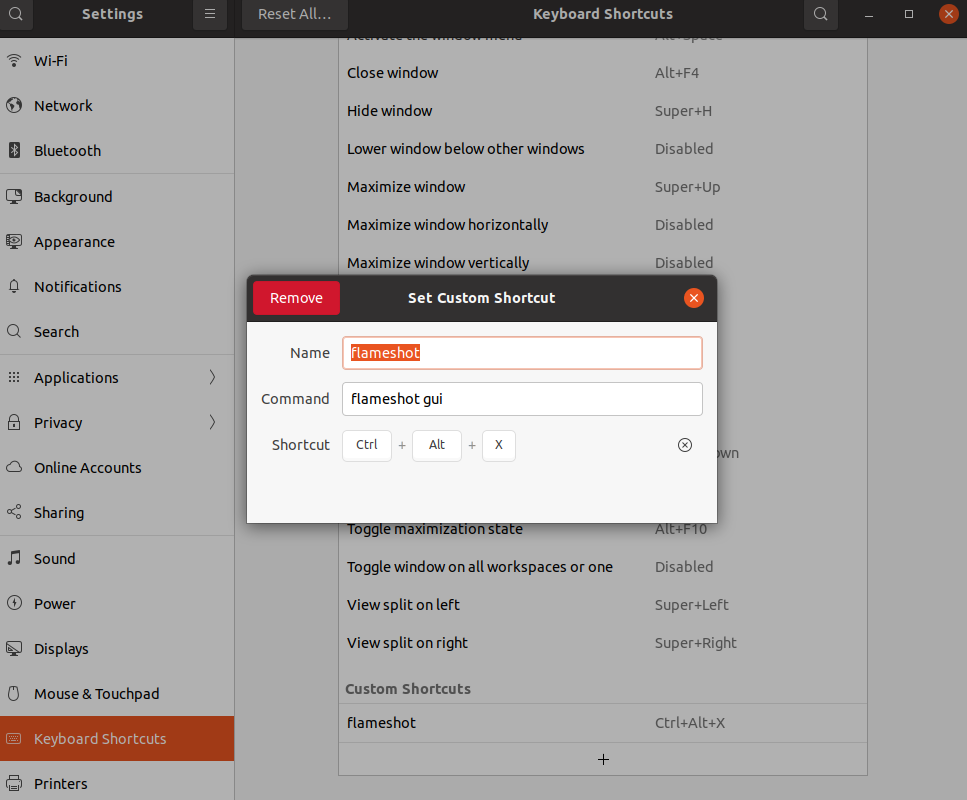Image resolution: width=967 pixels, height=800 pixels.
Task: Click the search icon in Keyboard Shortcuts header
Action: pos(820,14)
